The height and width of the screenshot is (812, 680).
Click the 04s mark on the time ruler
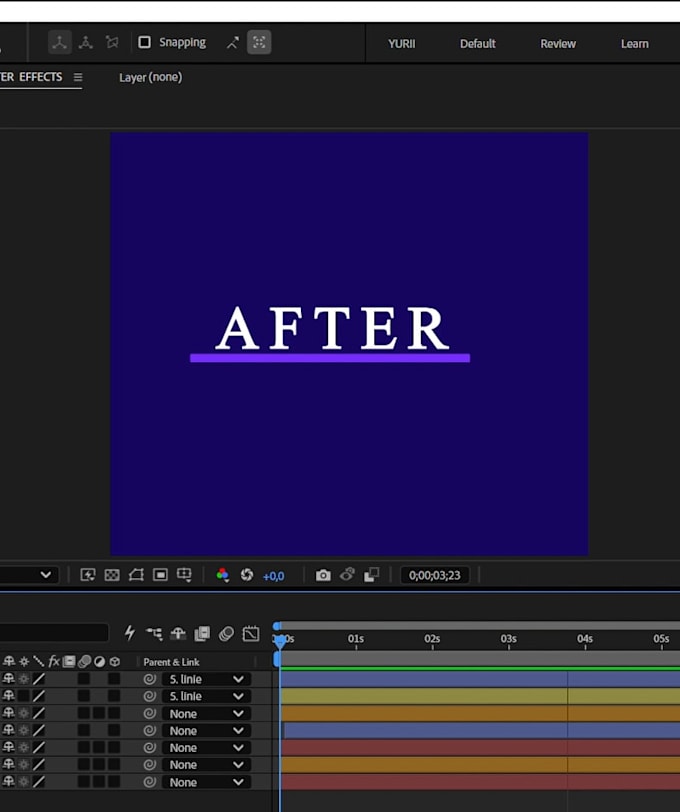585,639
